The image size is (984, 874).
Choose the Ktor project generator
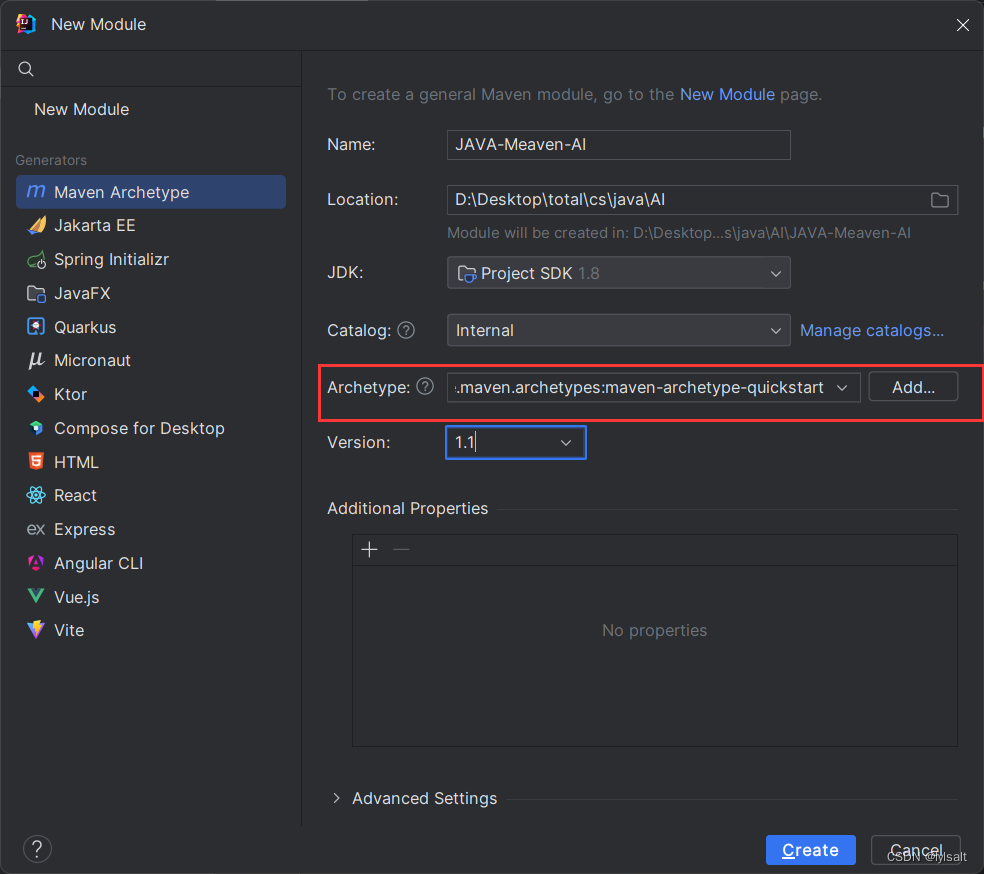coord(73,394)
